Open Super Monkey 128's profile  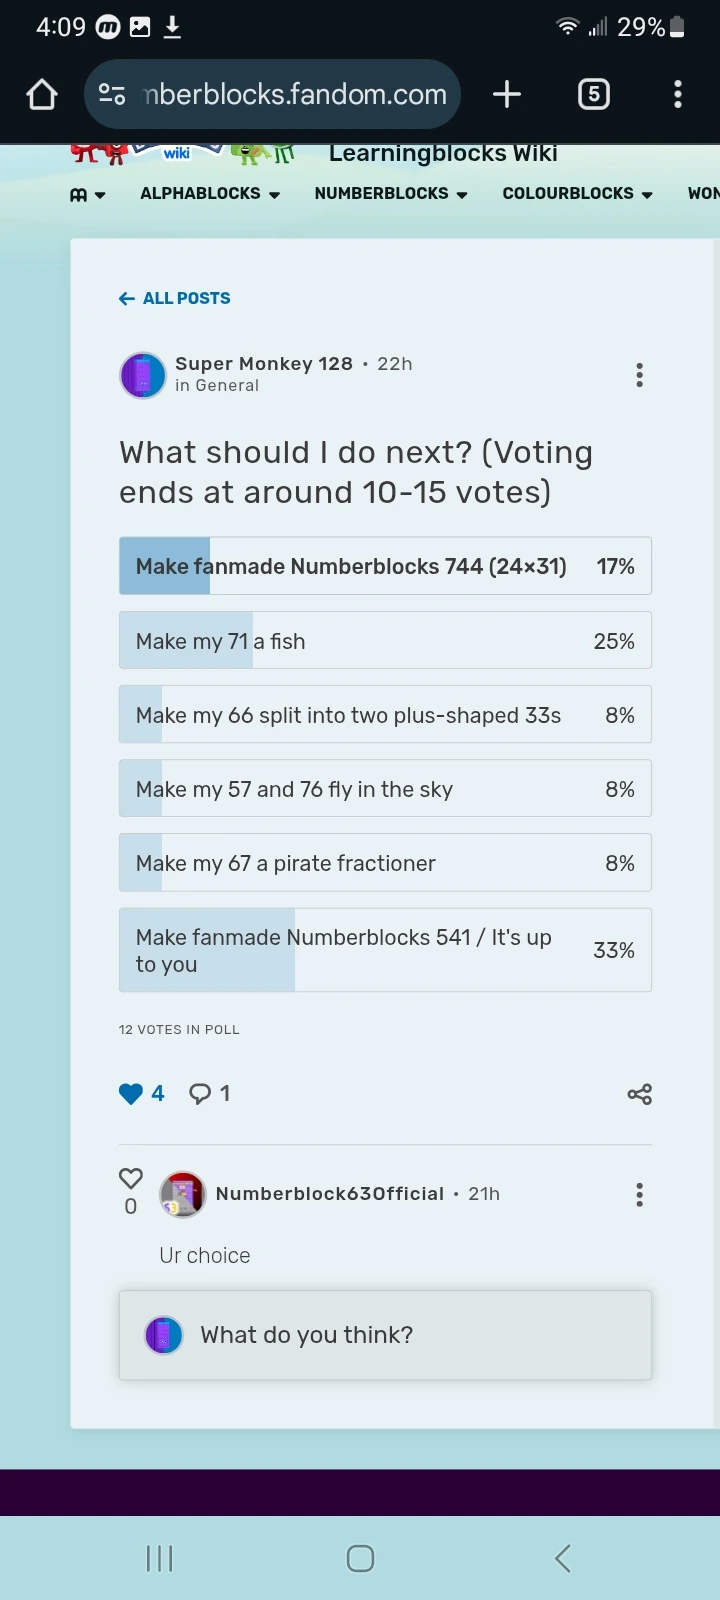click(x=263, y=364)
